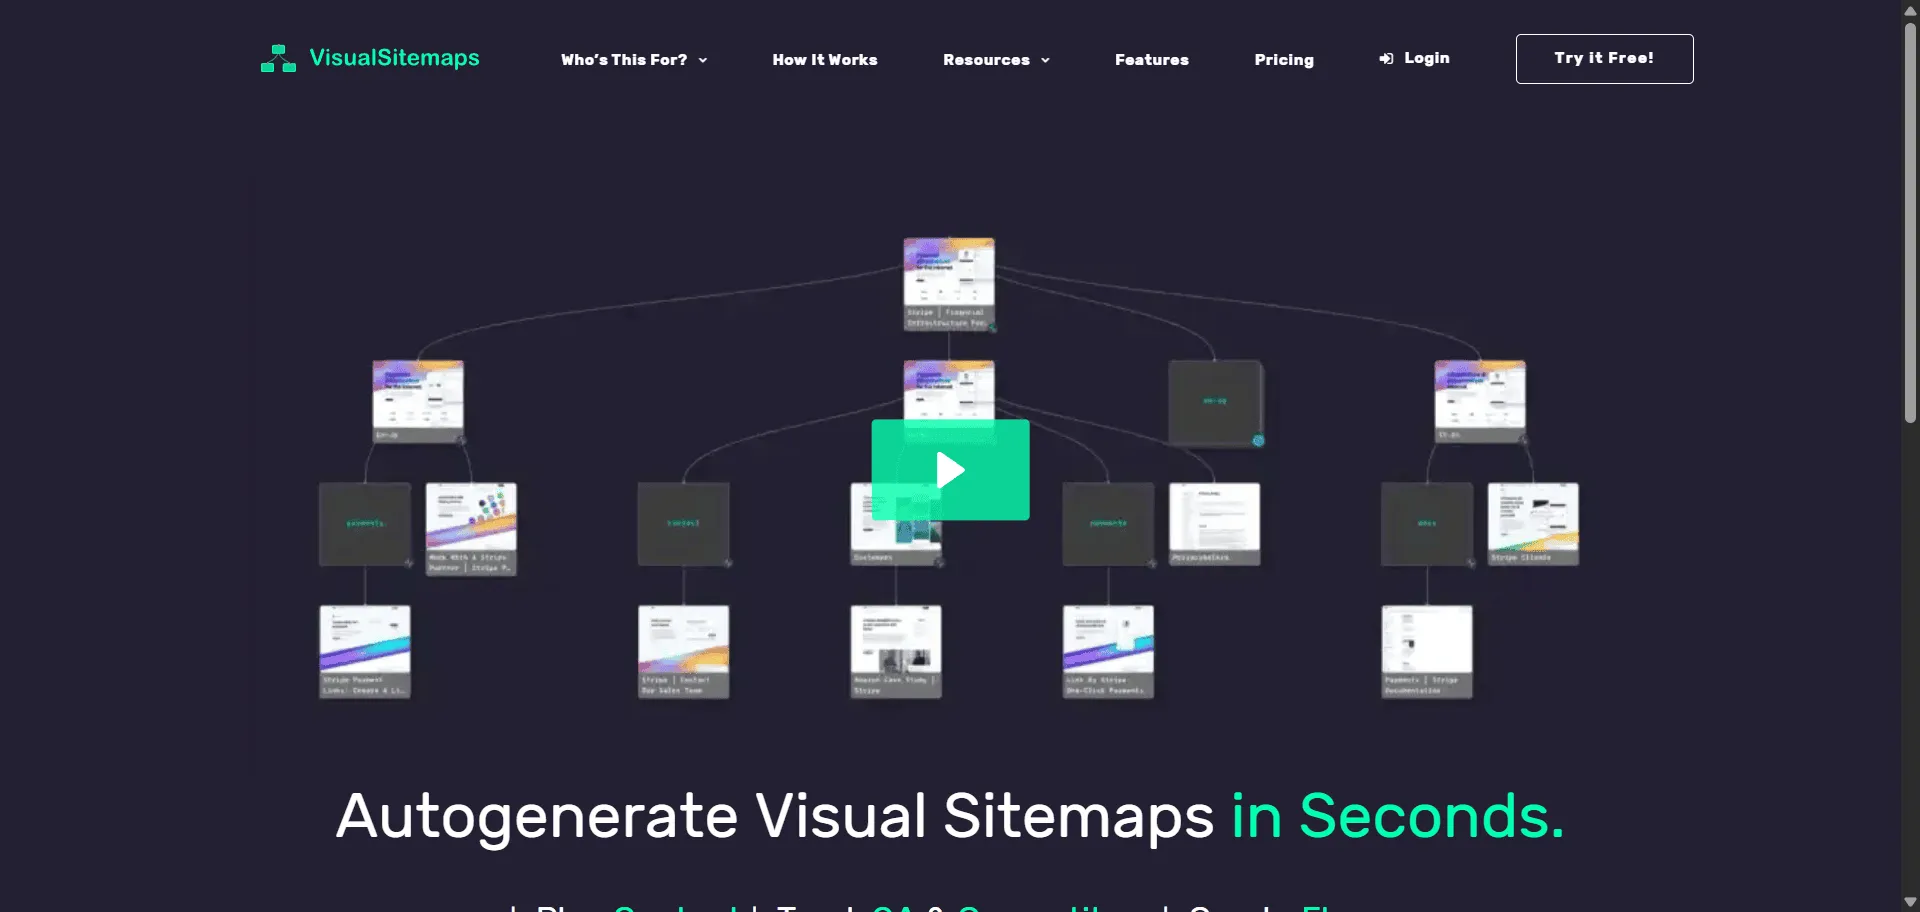The height and width of the screenshot is (912, 1920).
Task: Click the Login link
Action: tap(1425, 58)
